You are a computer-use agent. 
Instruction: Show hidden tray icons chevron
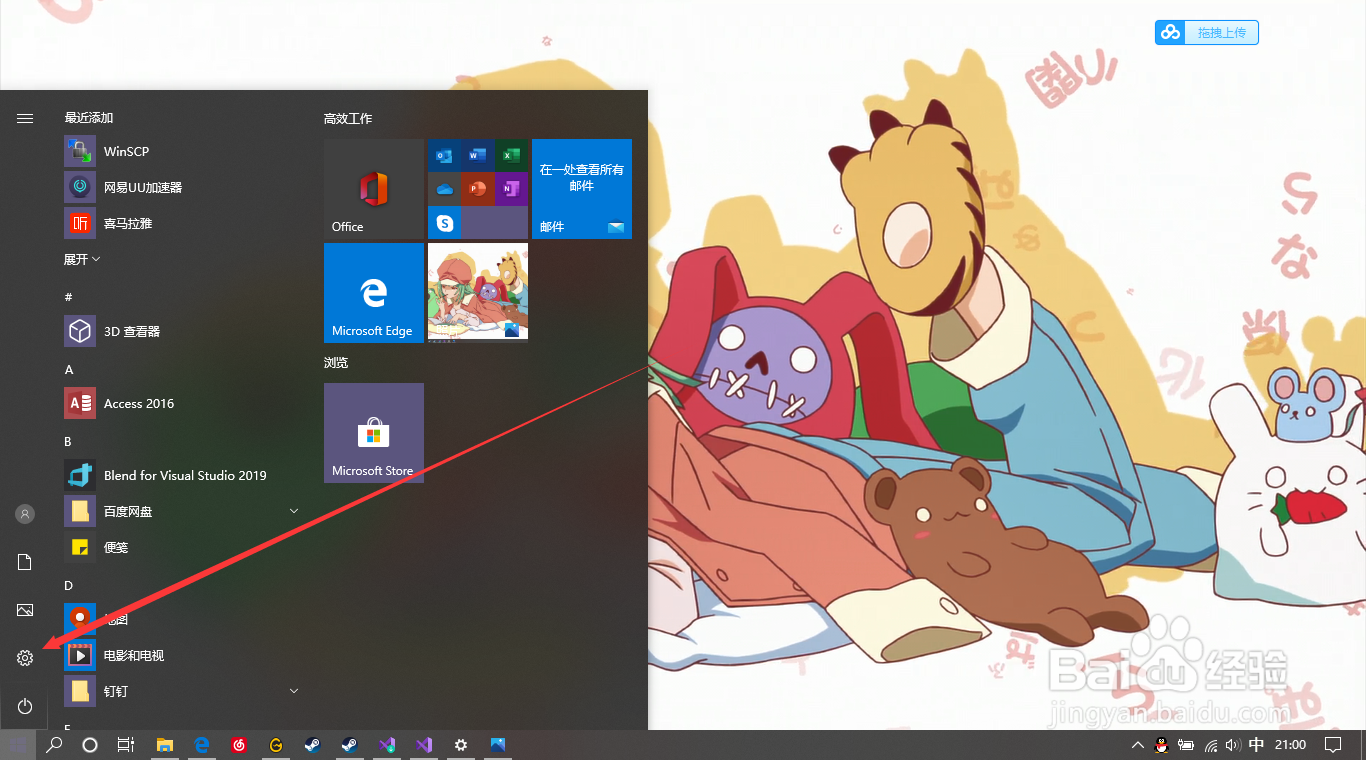pyautogui.click(x=1138, y=745)
